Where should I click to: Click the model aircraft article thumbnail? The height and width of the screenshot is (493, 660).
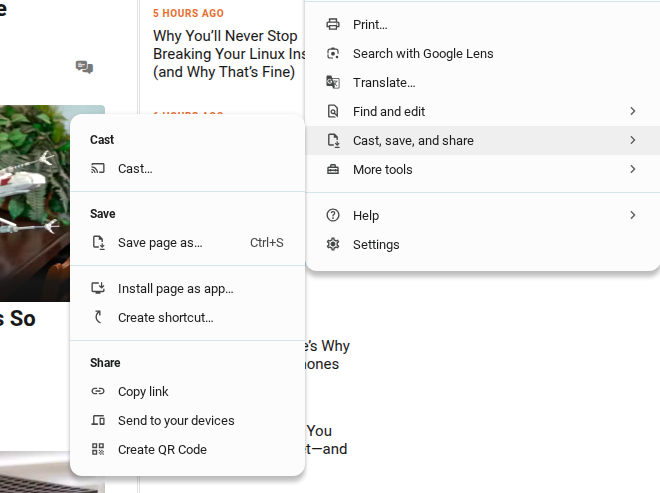point(35,203)
